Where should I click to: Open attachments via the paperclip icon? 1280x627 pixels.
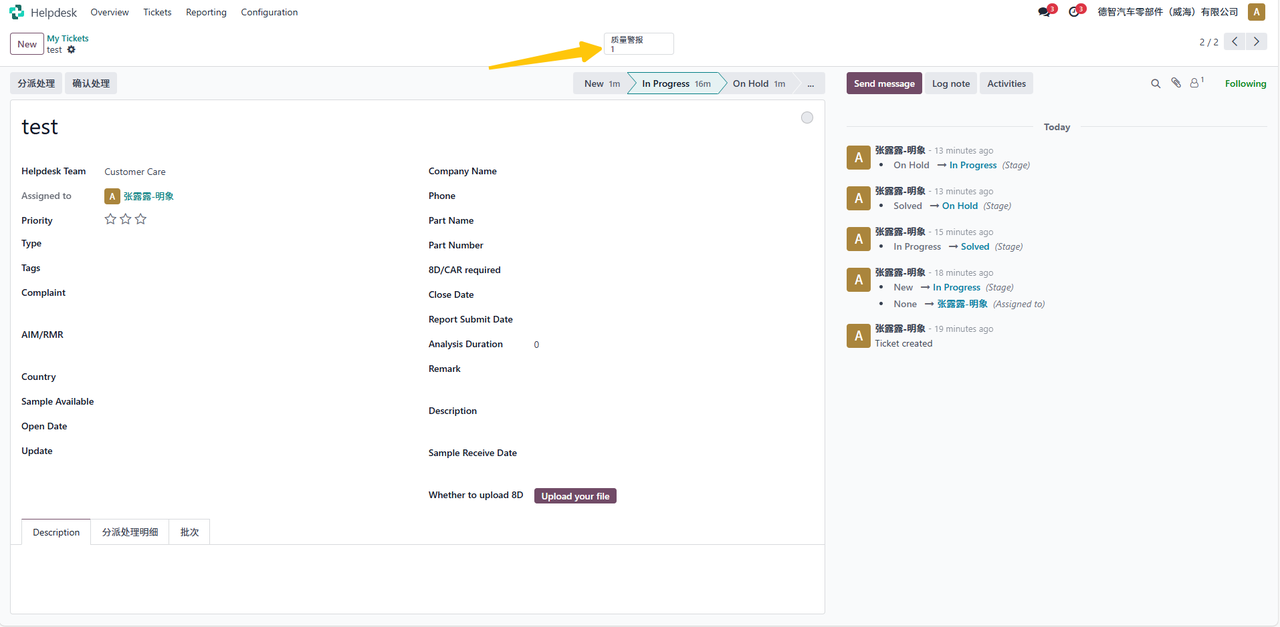click(1176, 84)
